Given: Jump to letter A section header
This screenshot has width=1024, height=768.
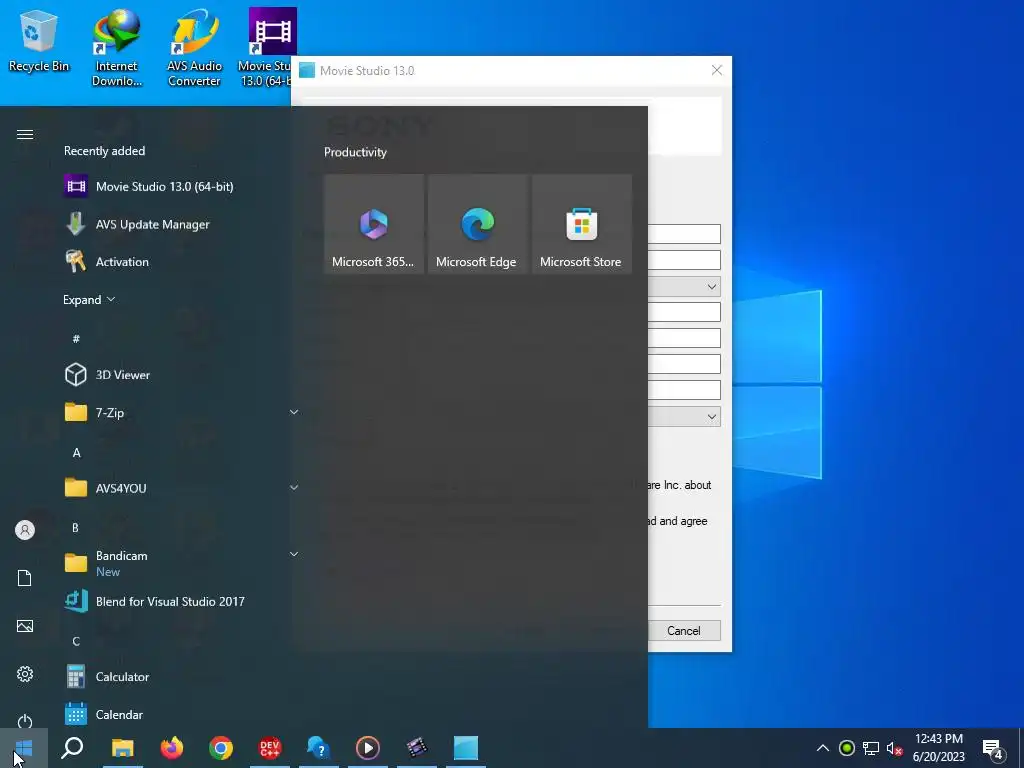Looking at the screenshot, I should pos(76,453).
